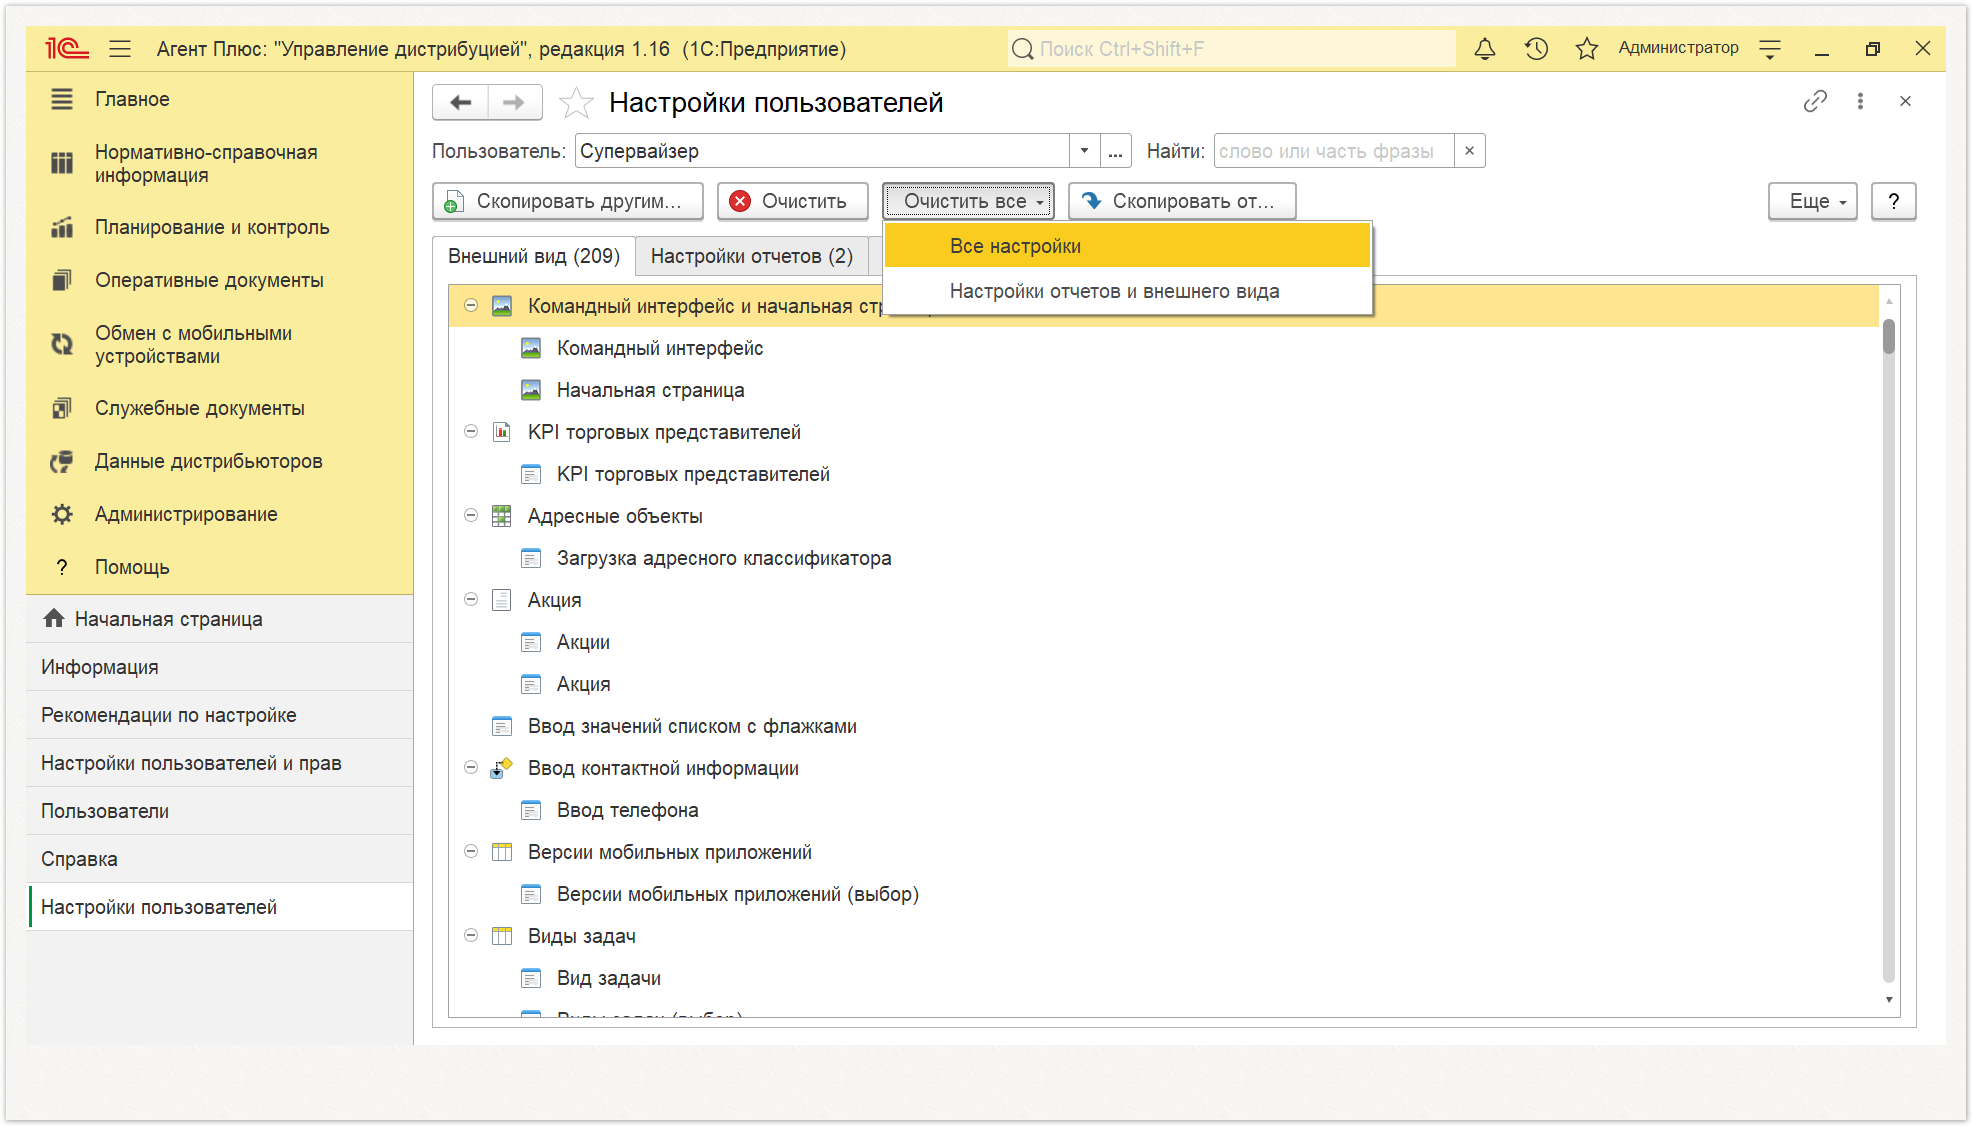Open Данные дистрибьюторов section

220,461
